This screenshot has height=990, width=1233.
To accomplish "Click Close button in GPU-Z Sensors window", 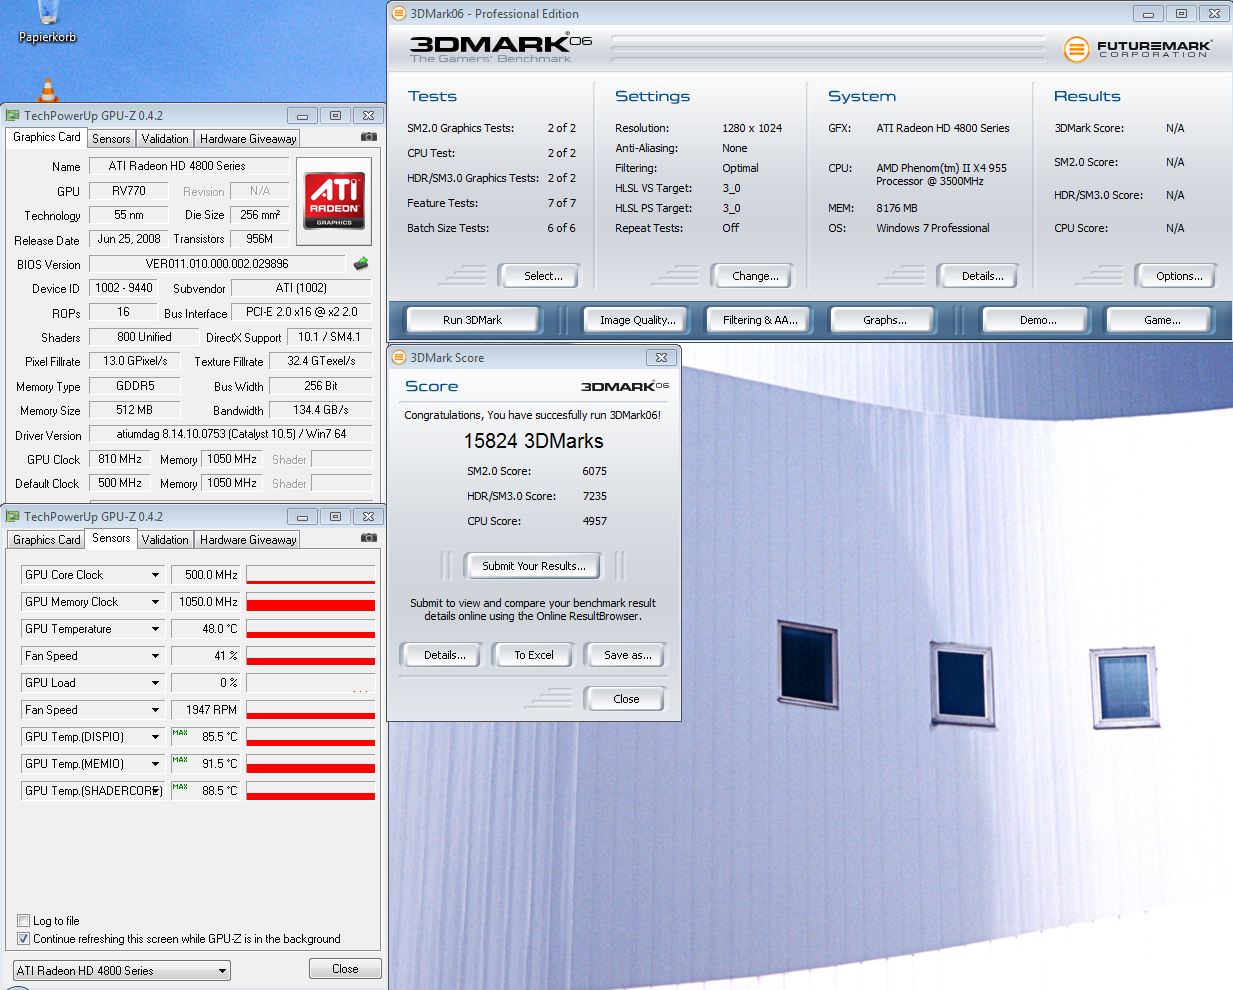I will coord(345,969).
